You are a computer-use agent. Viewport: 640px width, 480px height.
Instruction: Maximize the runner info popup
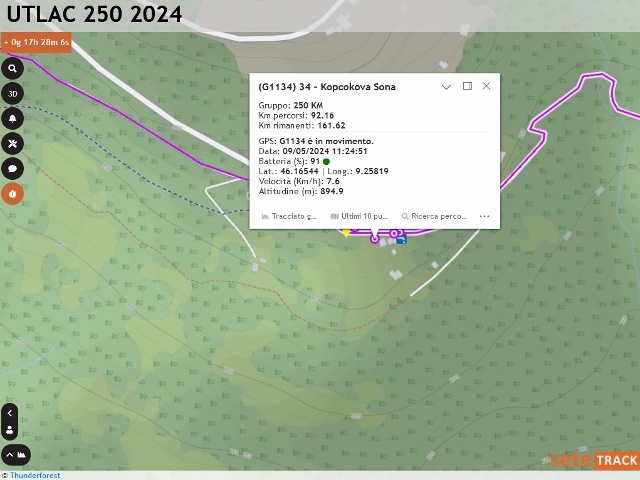tap(467, 86)
